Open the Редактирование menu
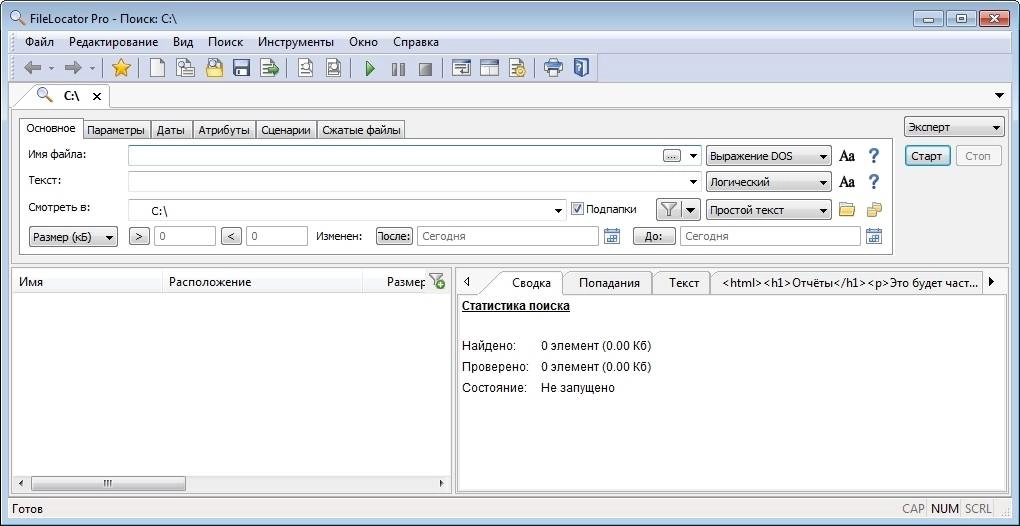Image resolution: width=1020 pixels, height=526 pixels. 113,42
